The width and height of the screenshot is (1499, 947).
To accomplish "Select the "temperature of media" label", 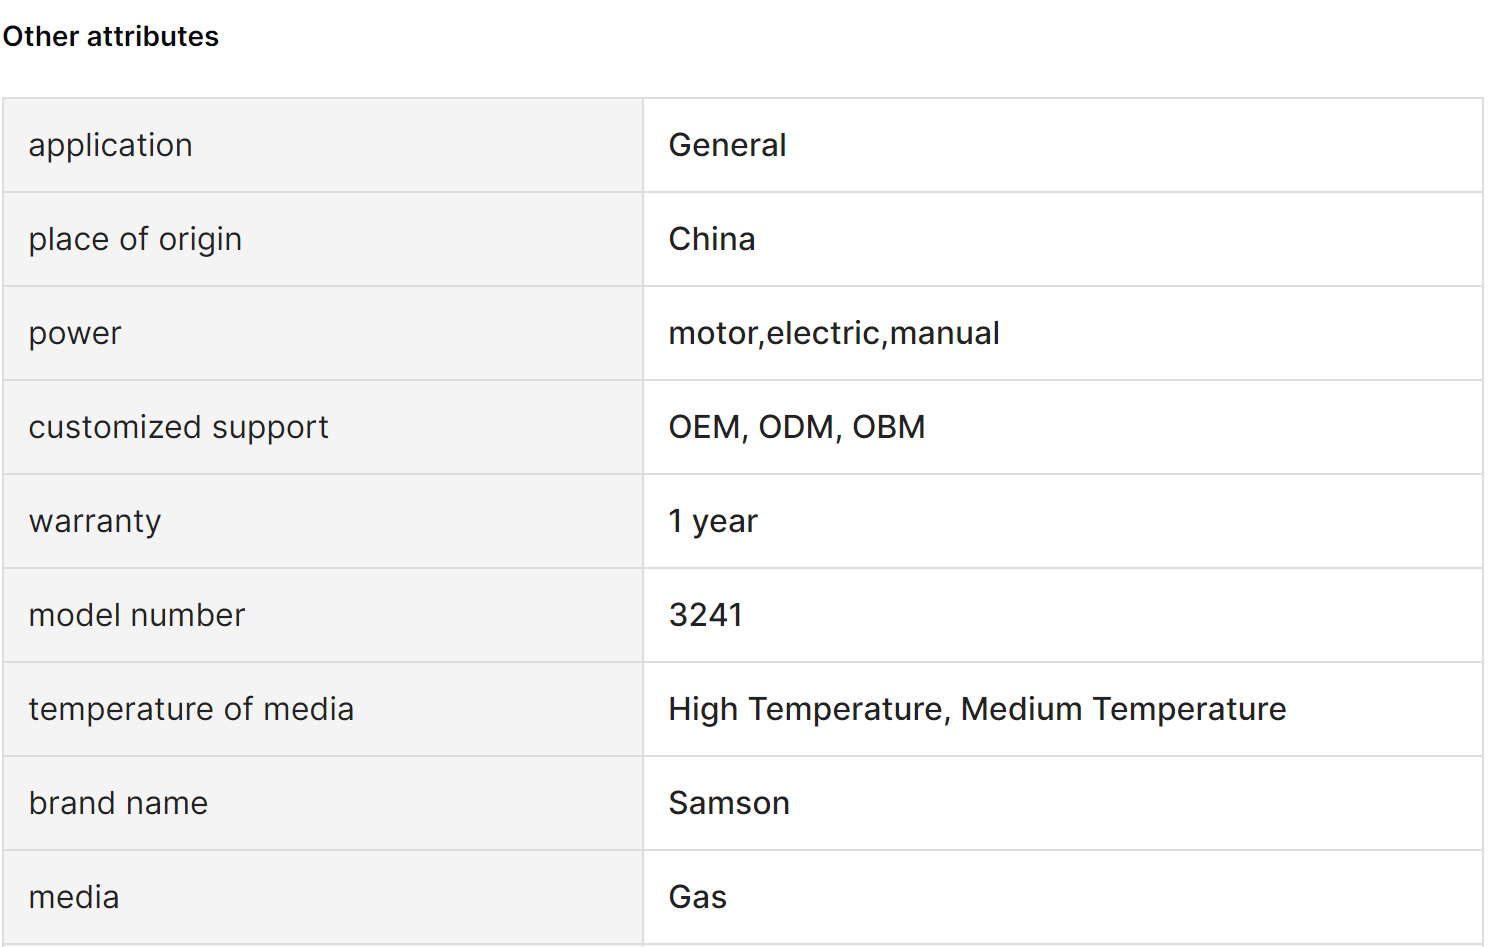I will (191, 710).
